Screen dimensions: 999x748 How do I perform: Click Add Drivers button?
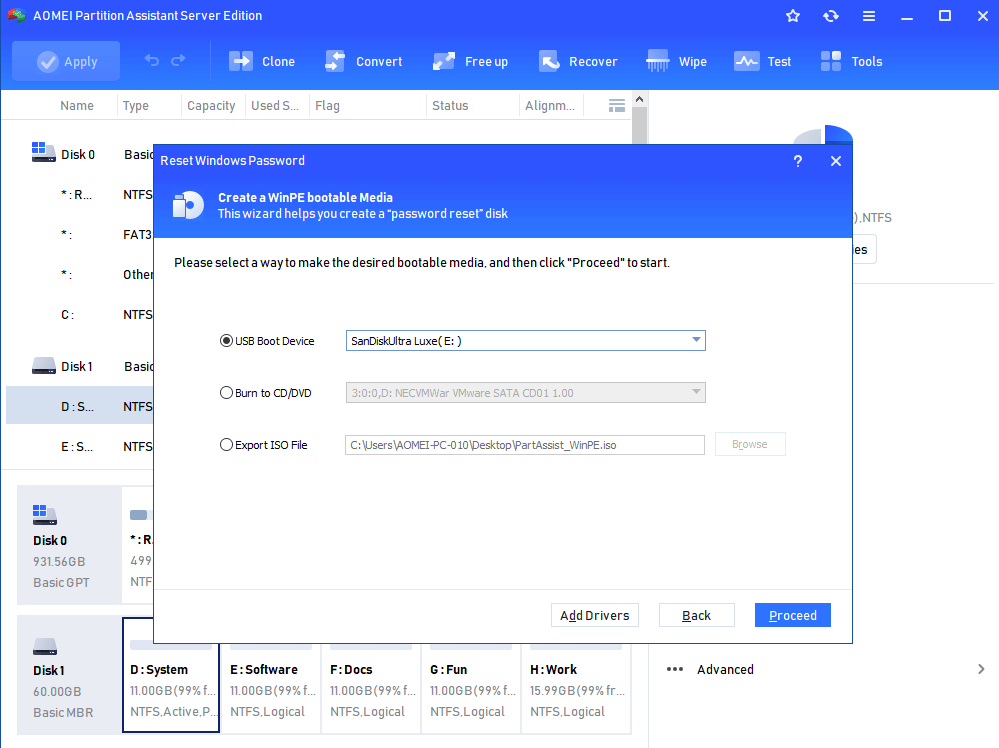click(x=594, y=615)
